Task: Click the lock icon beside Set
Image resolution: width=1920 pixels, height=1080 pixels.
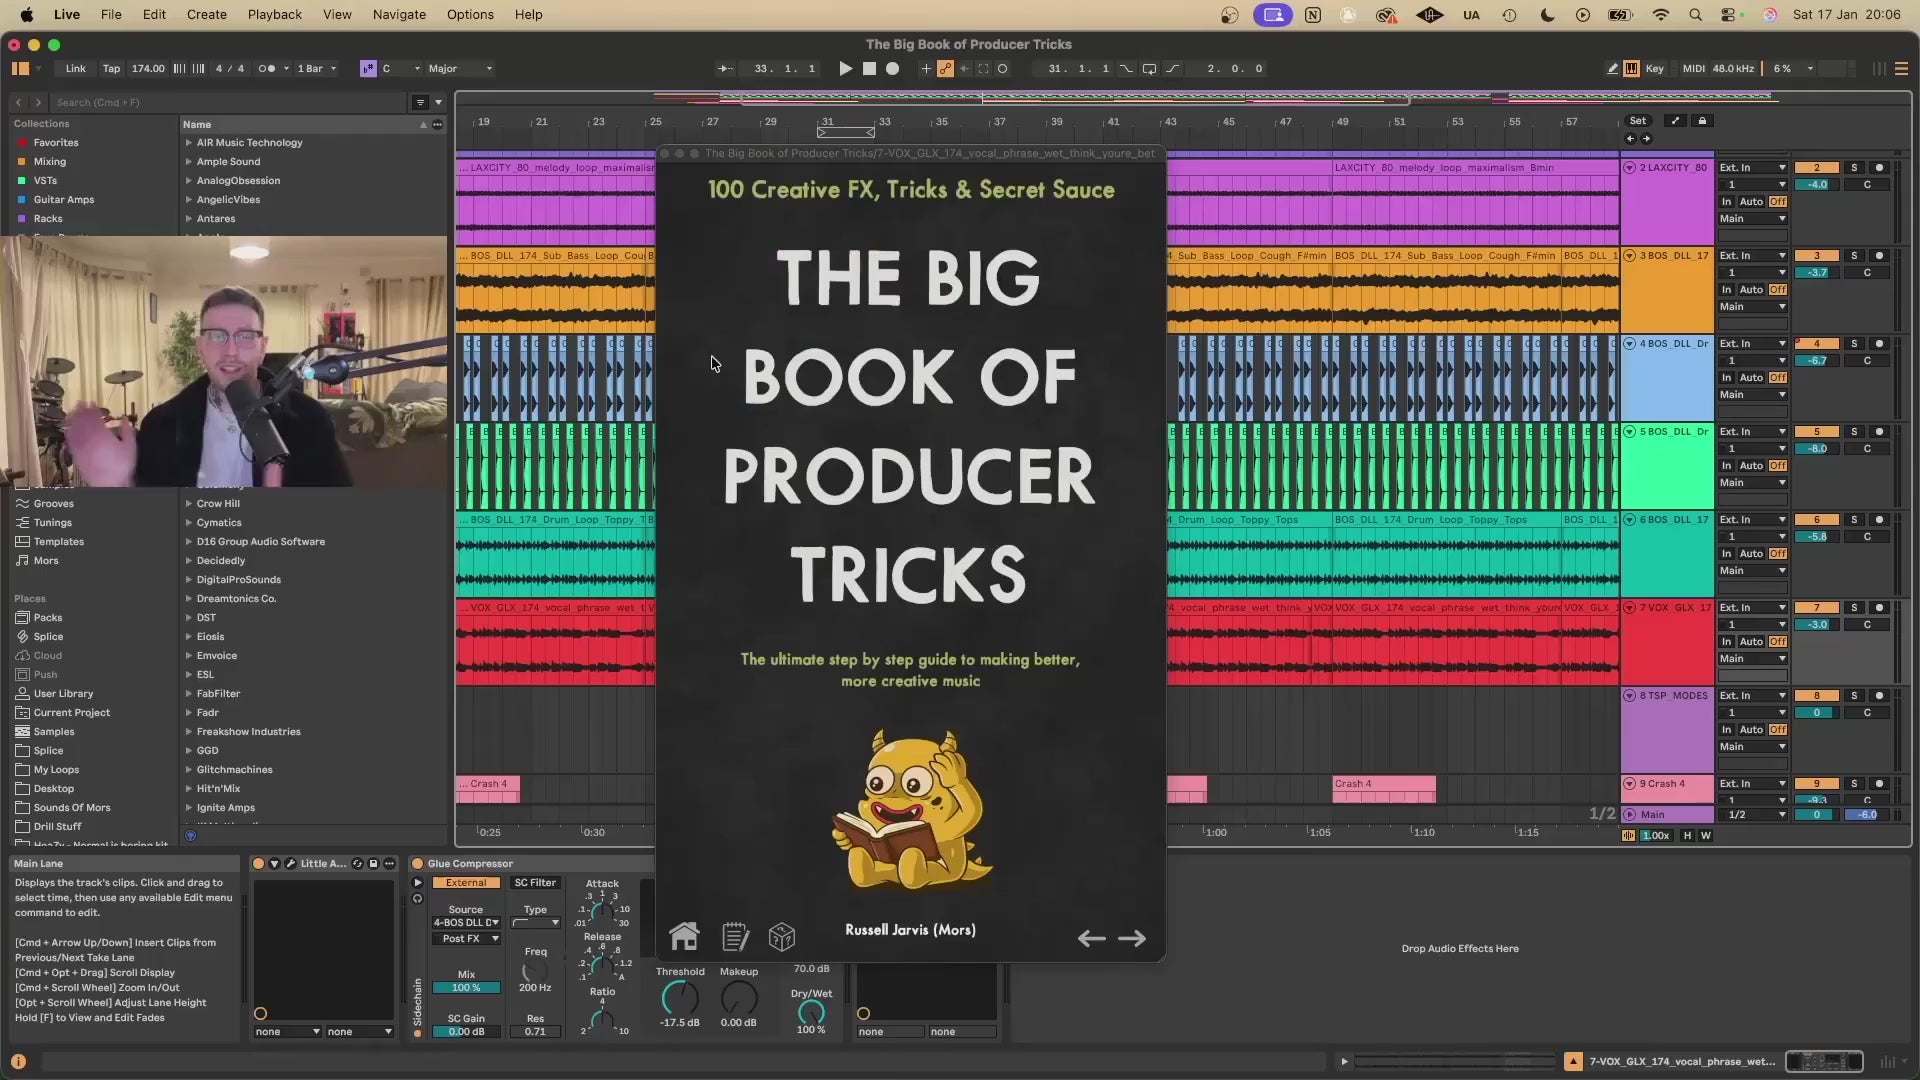Action: coord(1702,121)
